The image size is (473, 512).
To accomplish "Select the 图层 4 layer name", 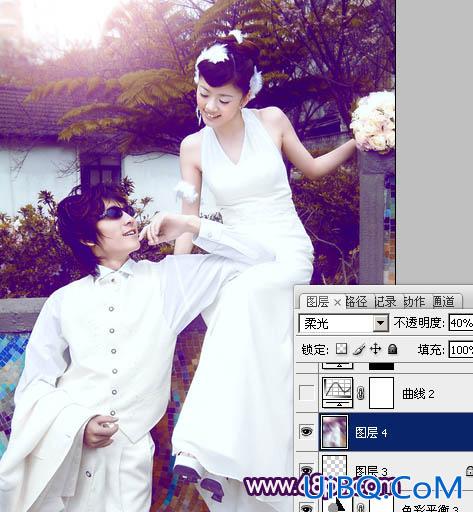I will 371,432.
